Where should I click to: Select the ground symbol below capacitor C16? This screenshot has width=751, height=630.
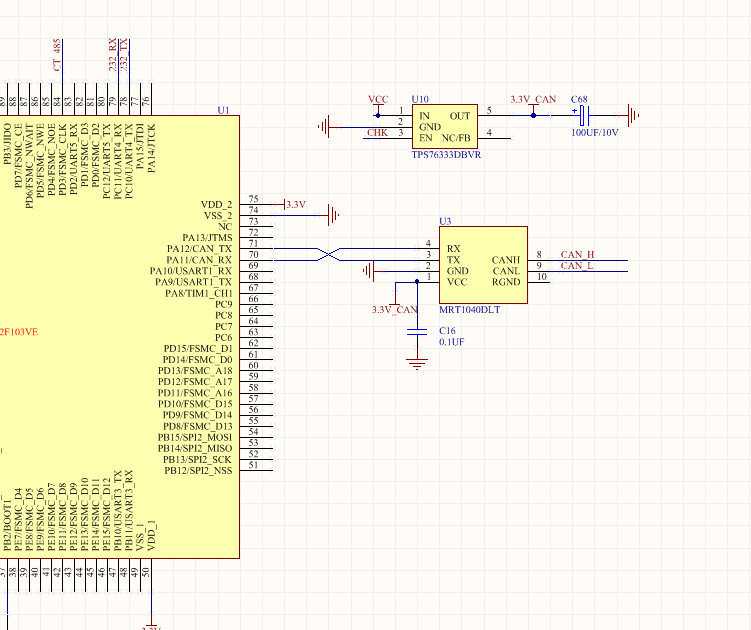tap(417, 364)
